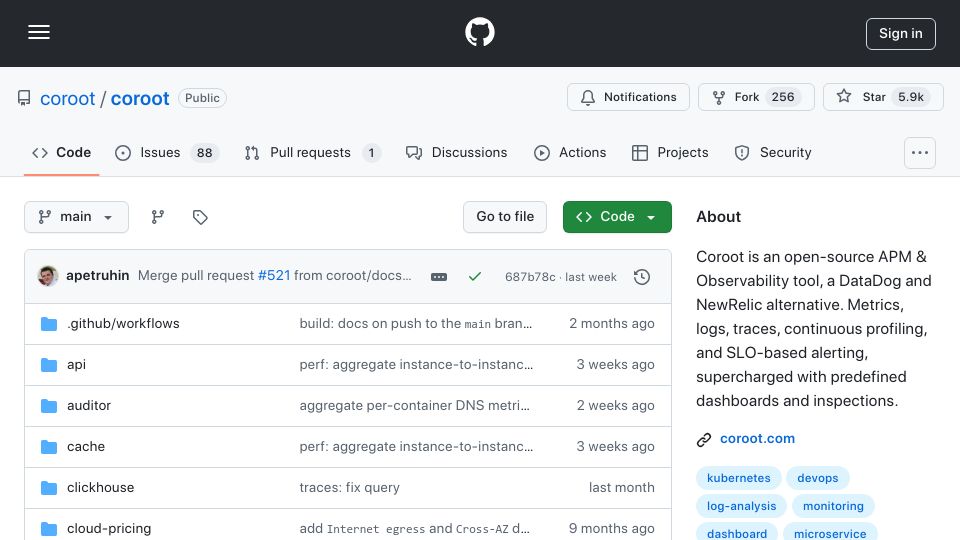The width and height of the screenshot is (960, 540).
Task: Open the hamburger navigation menu
Action: 39,32
